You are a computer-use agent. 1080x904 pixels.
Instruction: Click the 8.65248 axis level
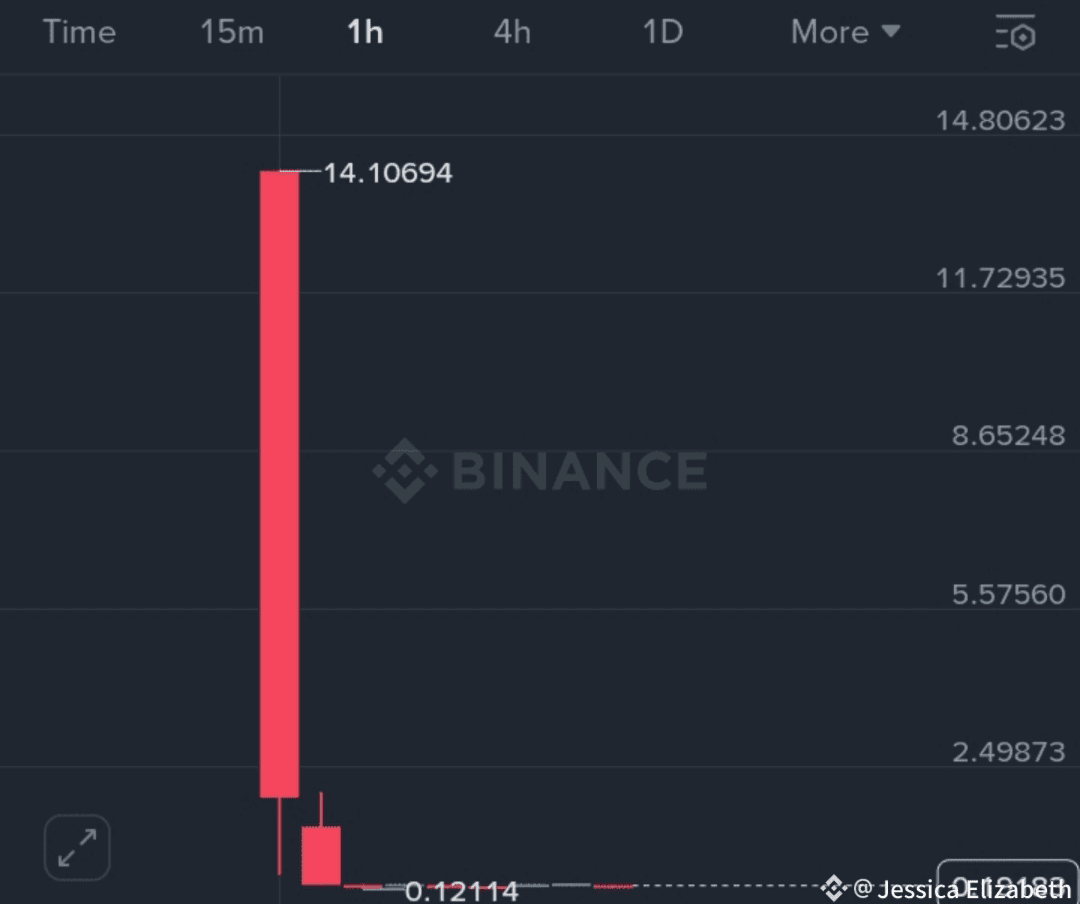(x=1008, y=435)
